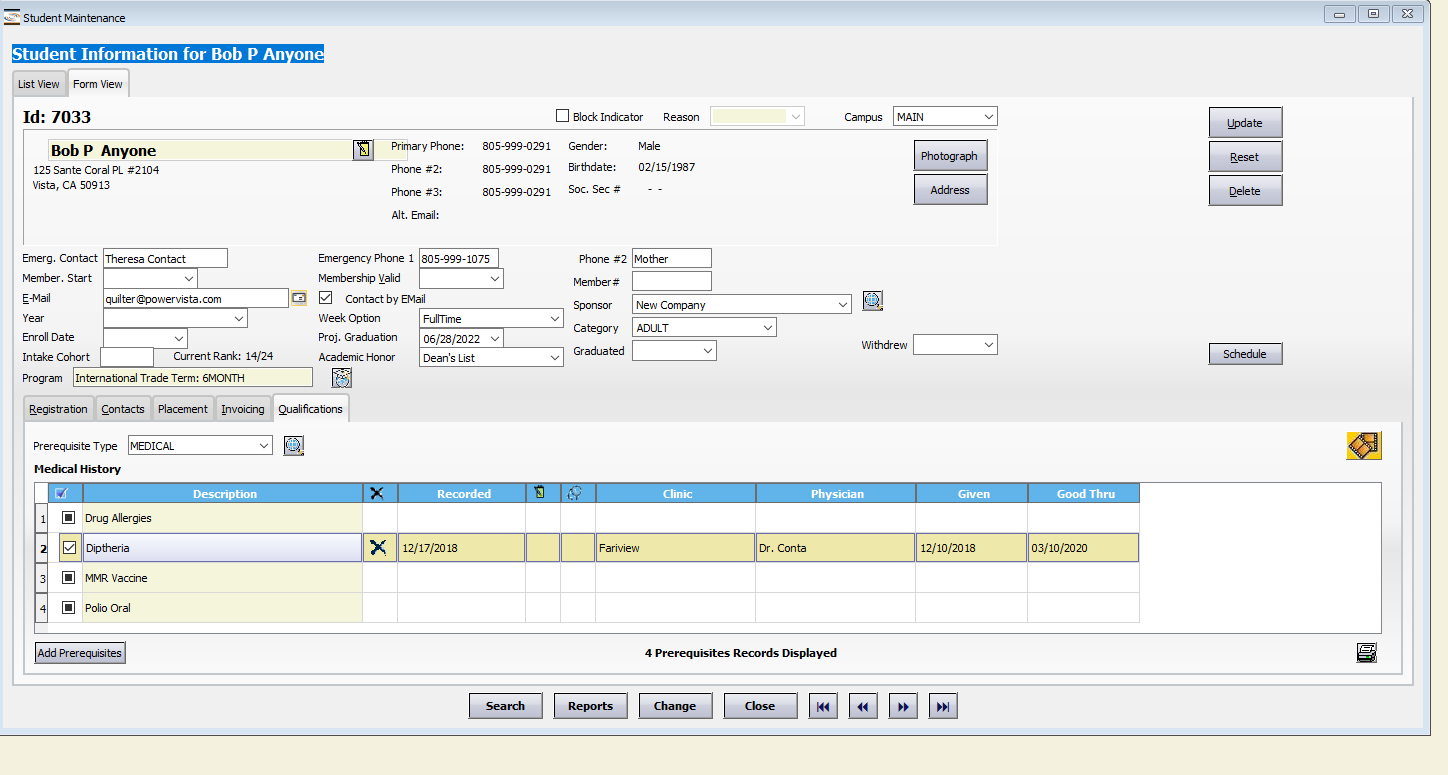
Task: Click the Close button at bottom
Action: pyautogui.click(x=760, y=706)
